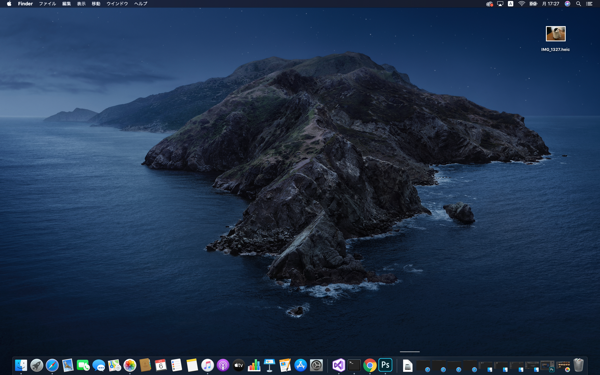
Task: Open the Finder application menu
Action: point(25,3)
